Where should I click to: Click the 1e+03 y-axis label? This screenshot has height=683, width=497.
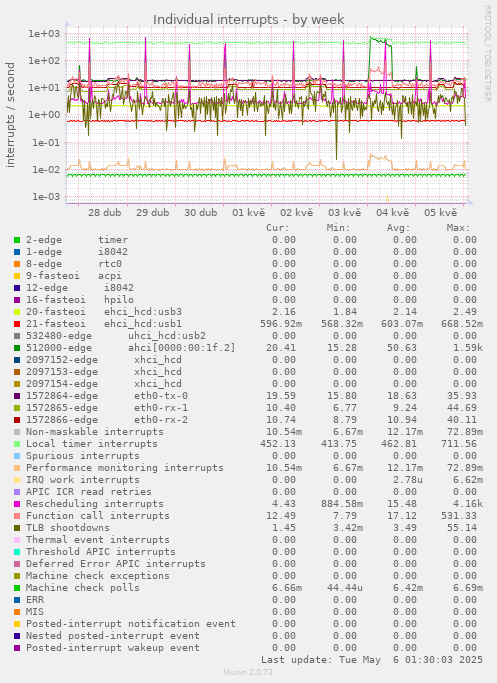[x=42, y=34]
